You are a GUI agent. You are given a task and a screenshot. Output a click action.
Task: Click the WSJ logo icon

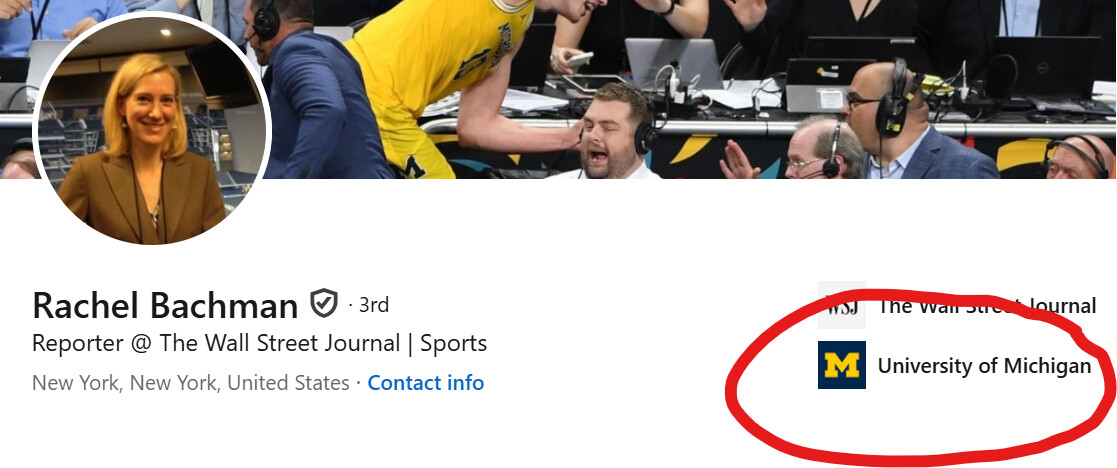[841, 305]
